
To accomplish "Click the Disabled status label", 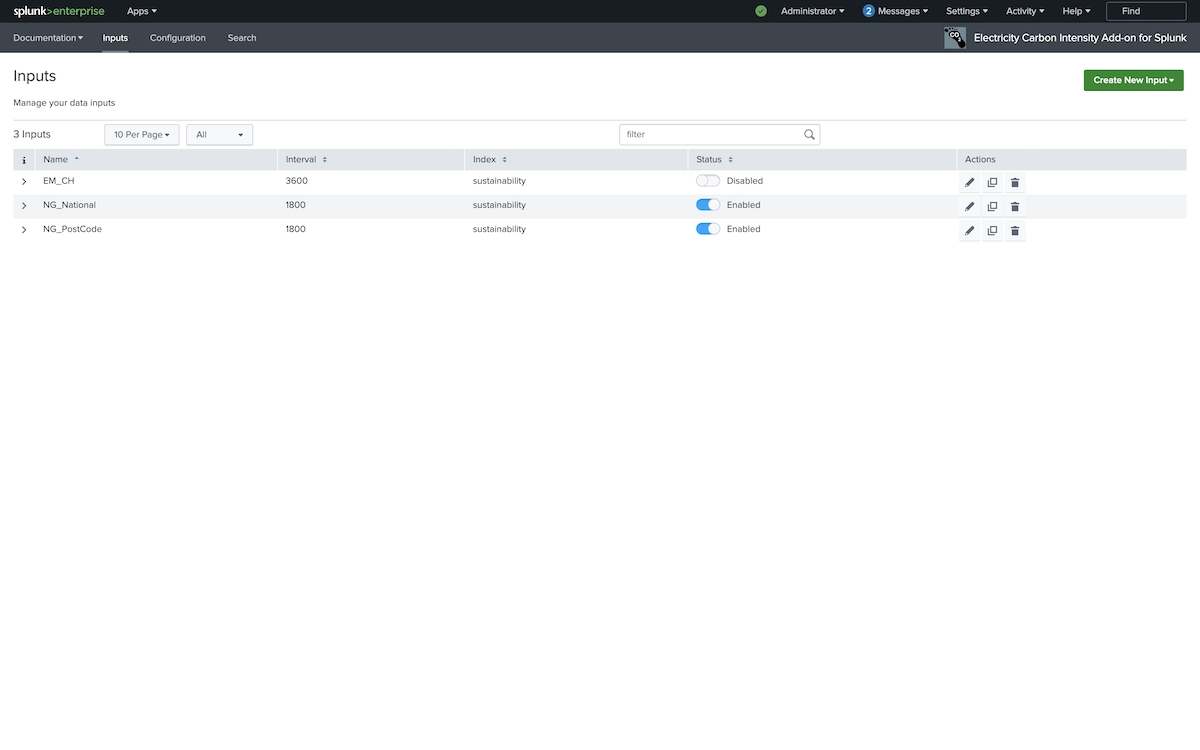I will pos(745,181).
